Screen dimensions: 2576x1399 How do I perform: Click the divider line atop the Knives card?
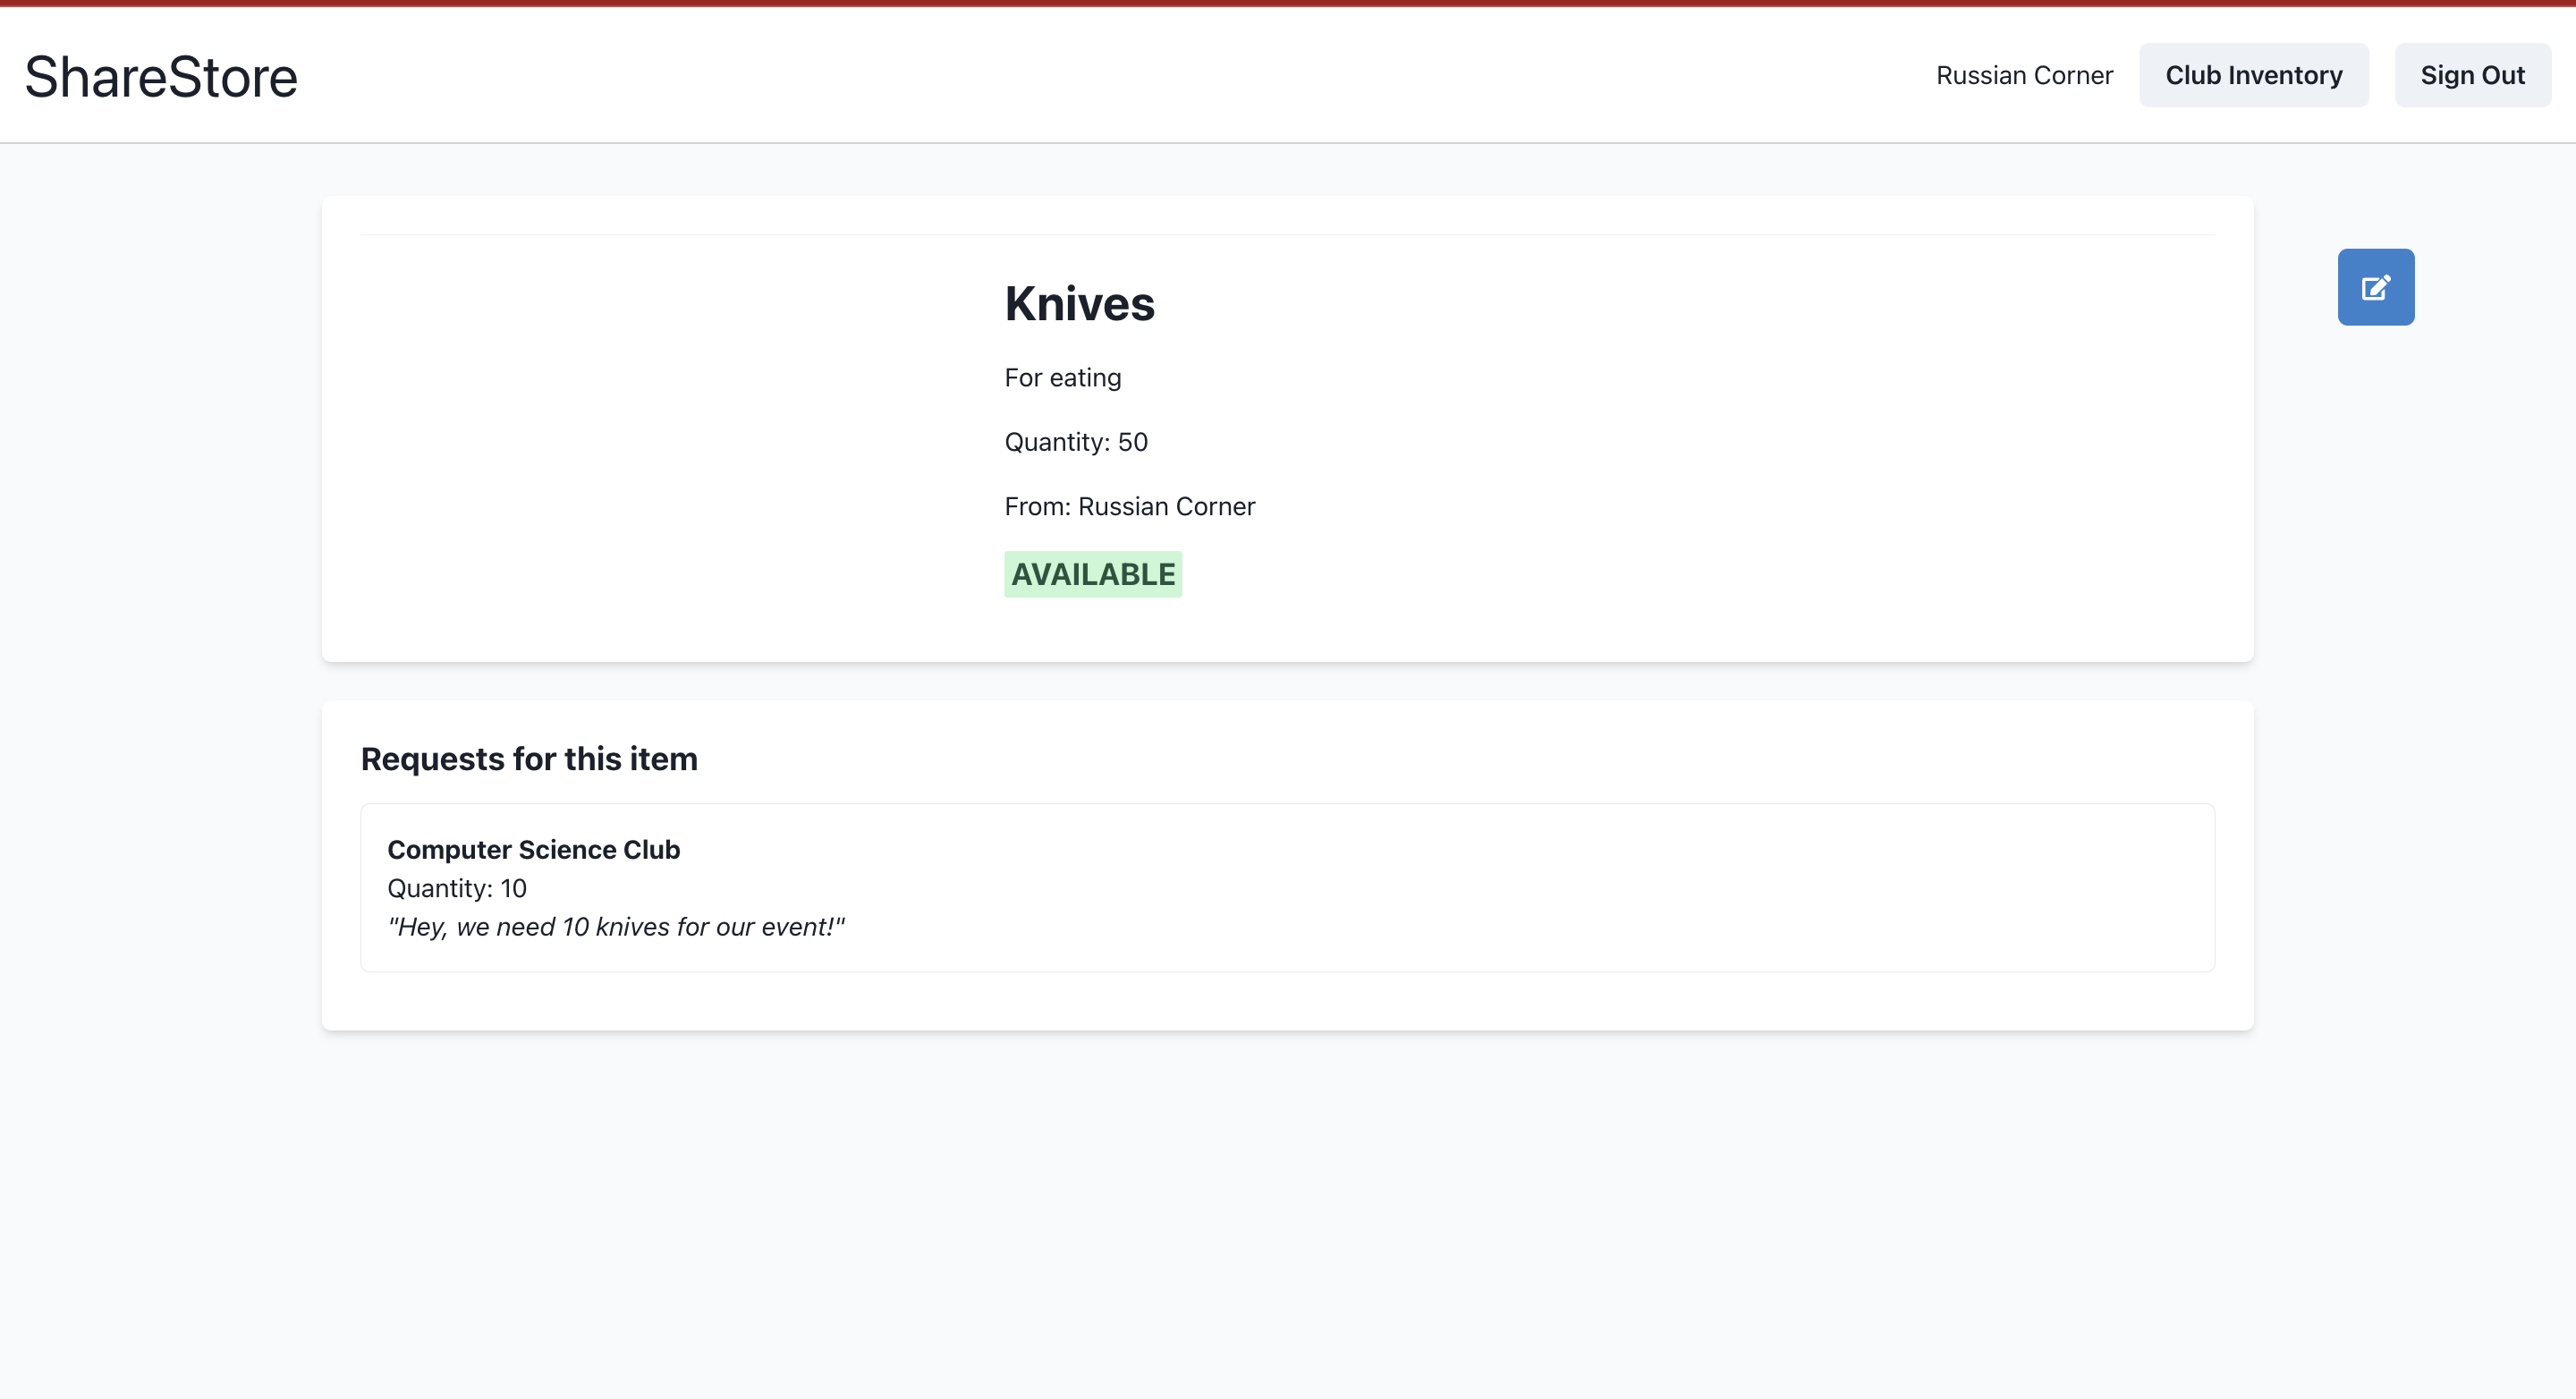tap(1287, 235)
